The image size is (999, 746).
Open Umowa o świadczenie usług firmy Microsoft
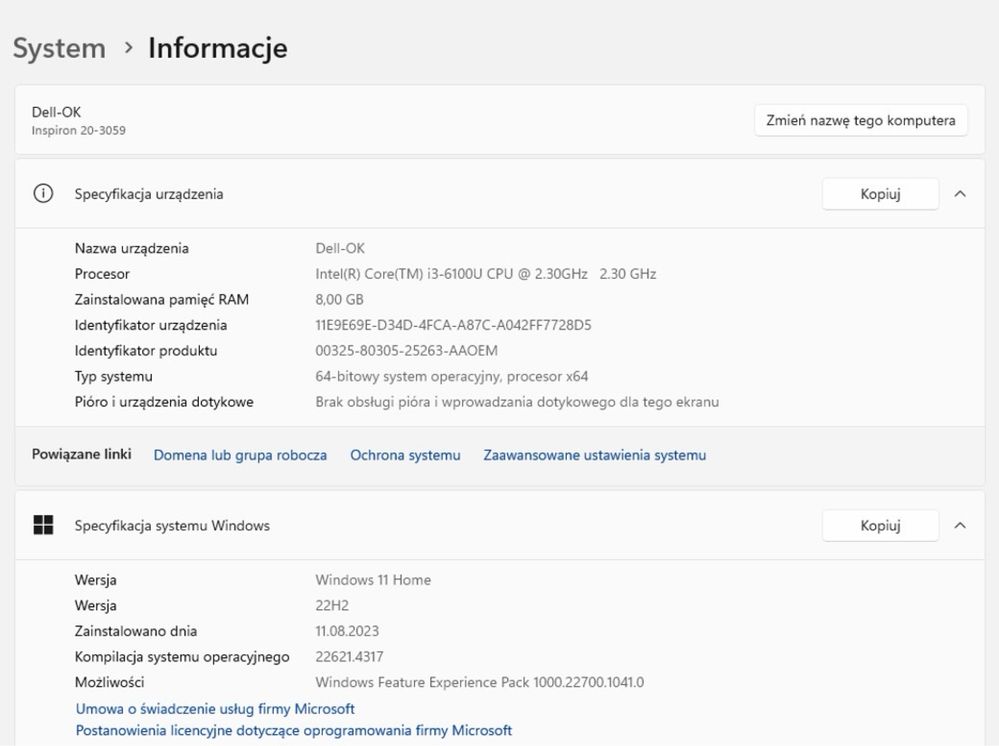(x=215, y=708)
